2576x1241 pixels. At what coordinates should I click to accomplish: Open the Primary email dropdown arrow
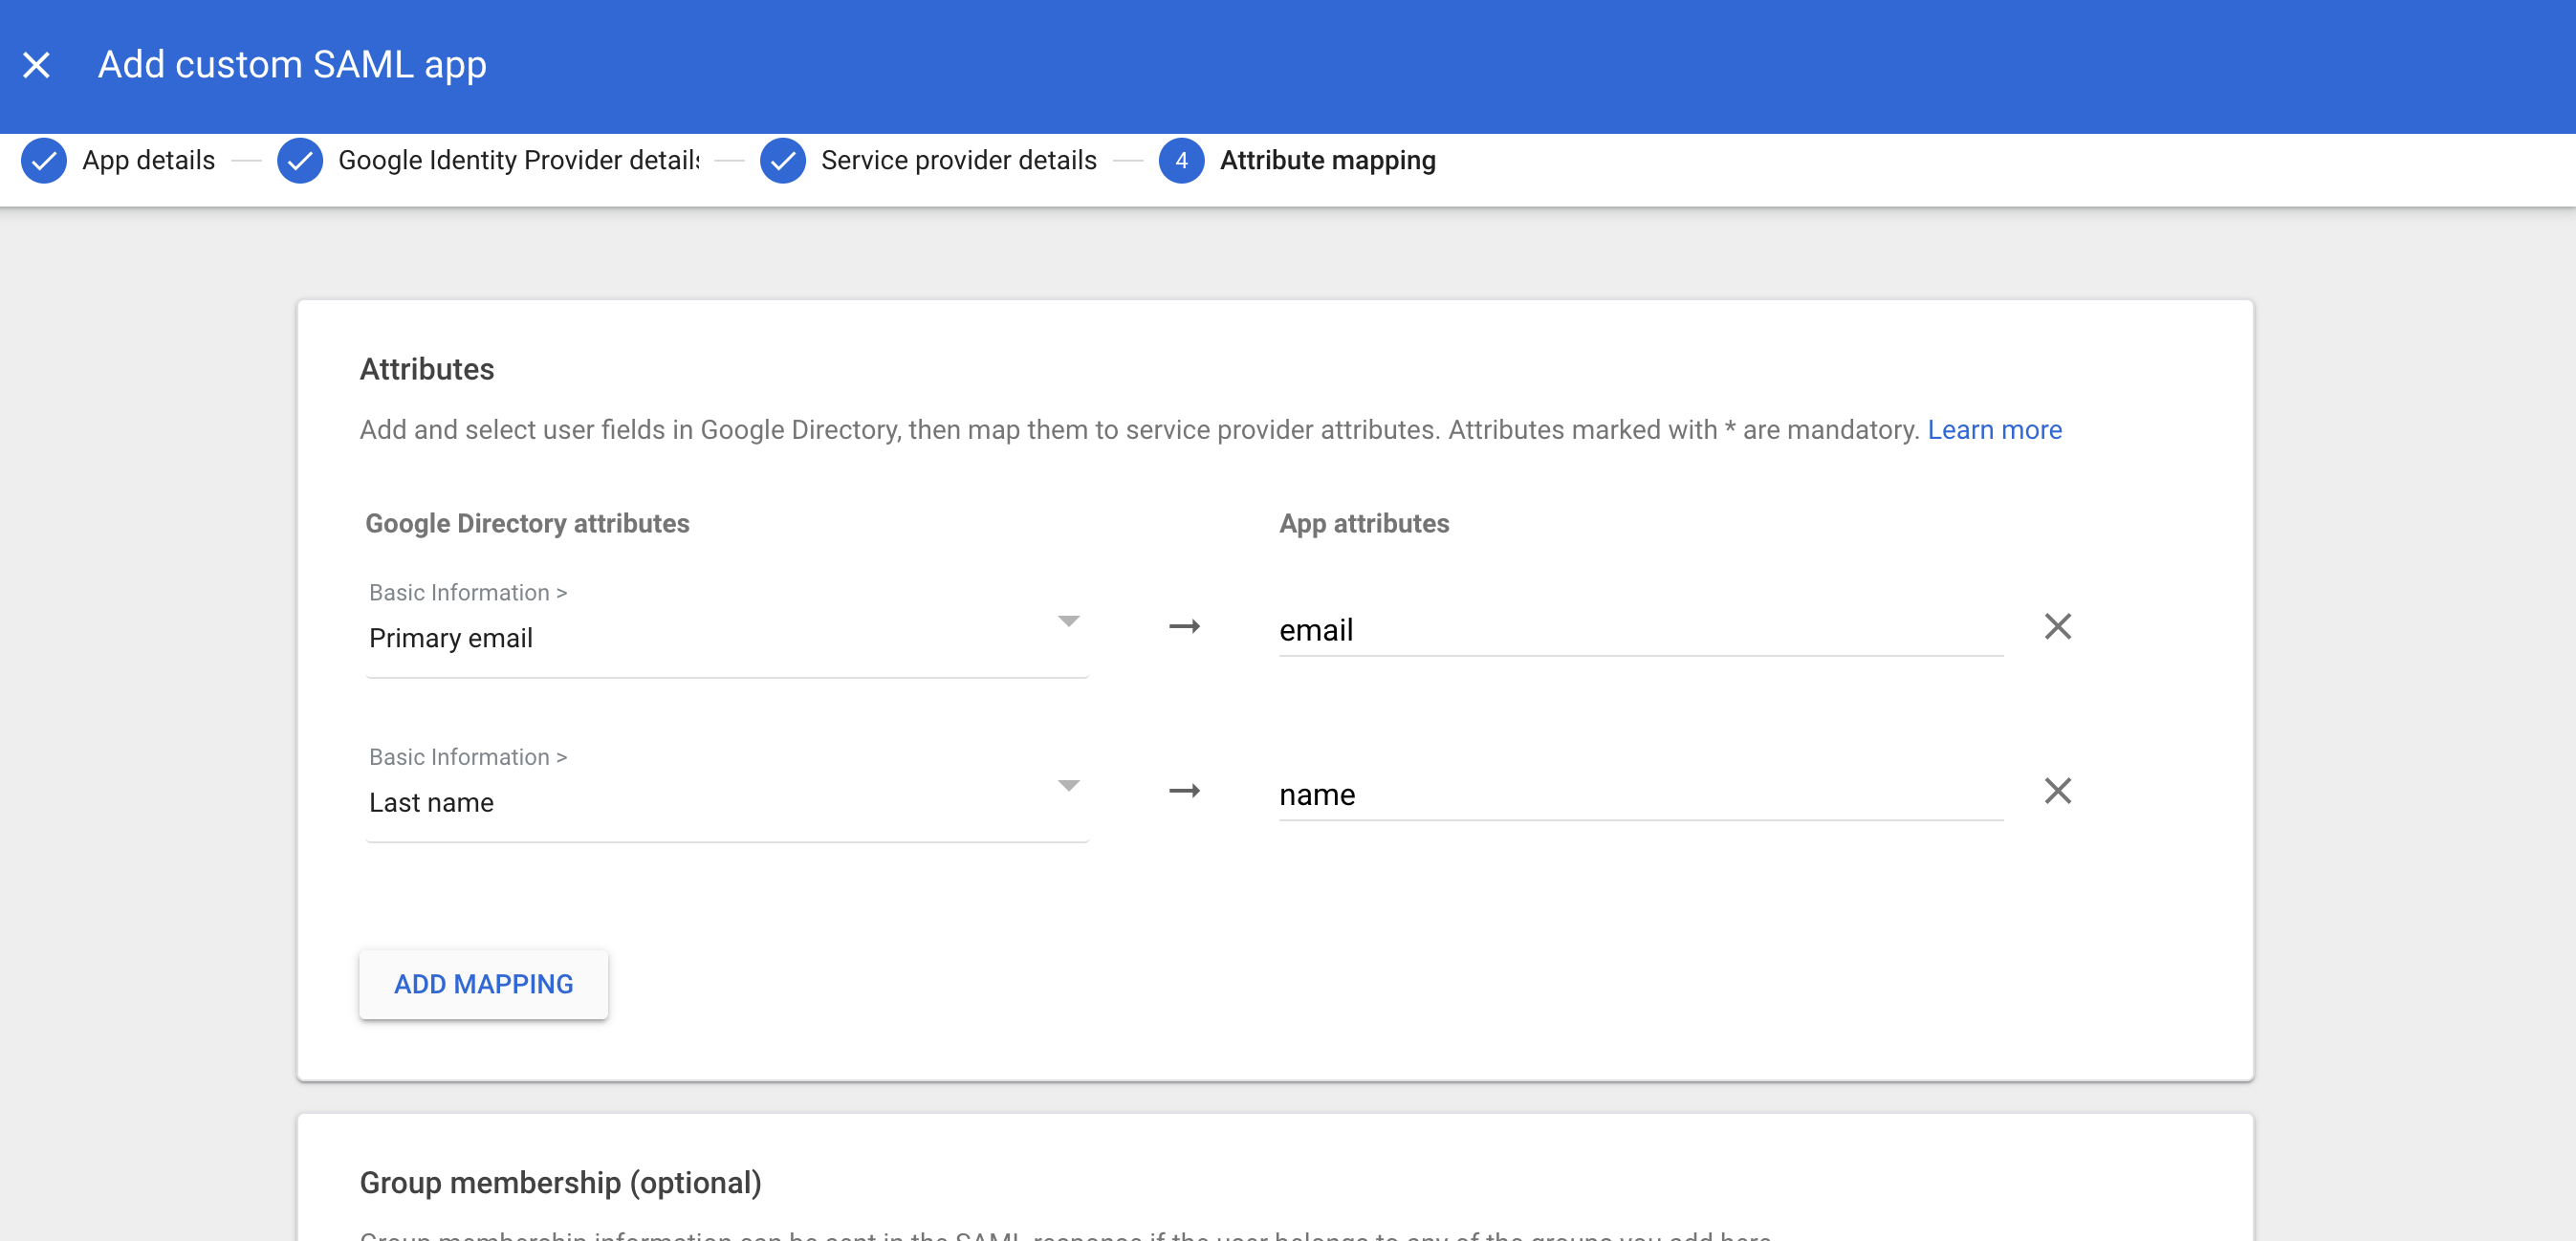(x=1068, y=622)
